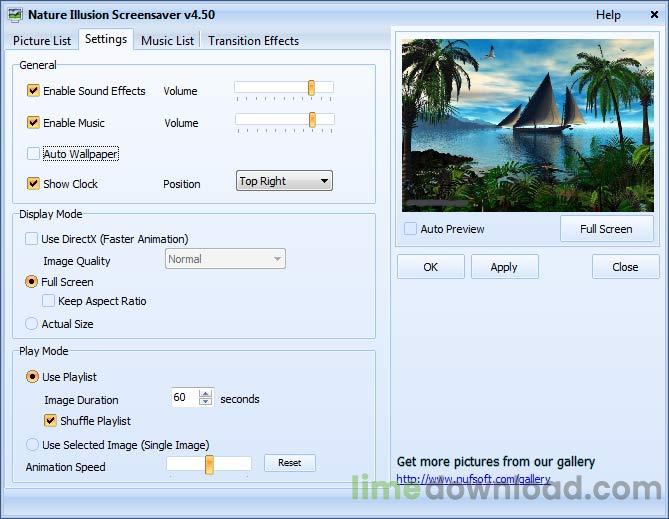Image resolution: width=669 pixels, height=519 pixels.
Task: Open the clock Position dropdown
Action: 284,181
